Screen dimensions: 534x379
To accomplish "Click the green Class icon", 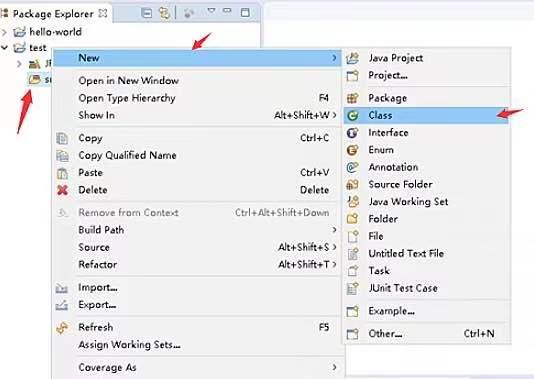I will 352,116.
